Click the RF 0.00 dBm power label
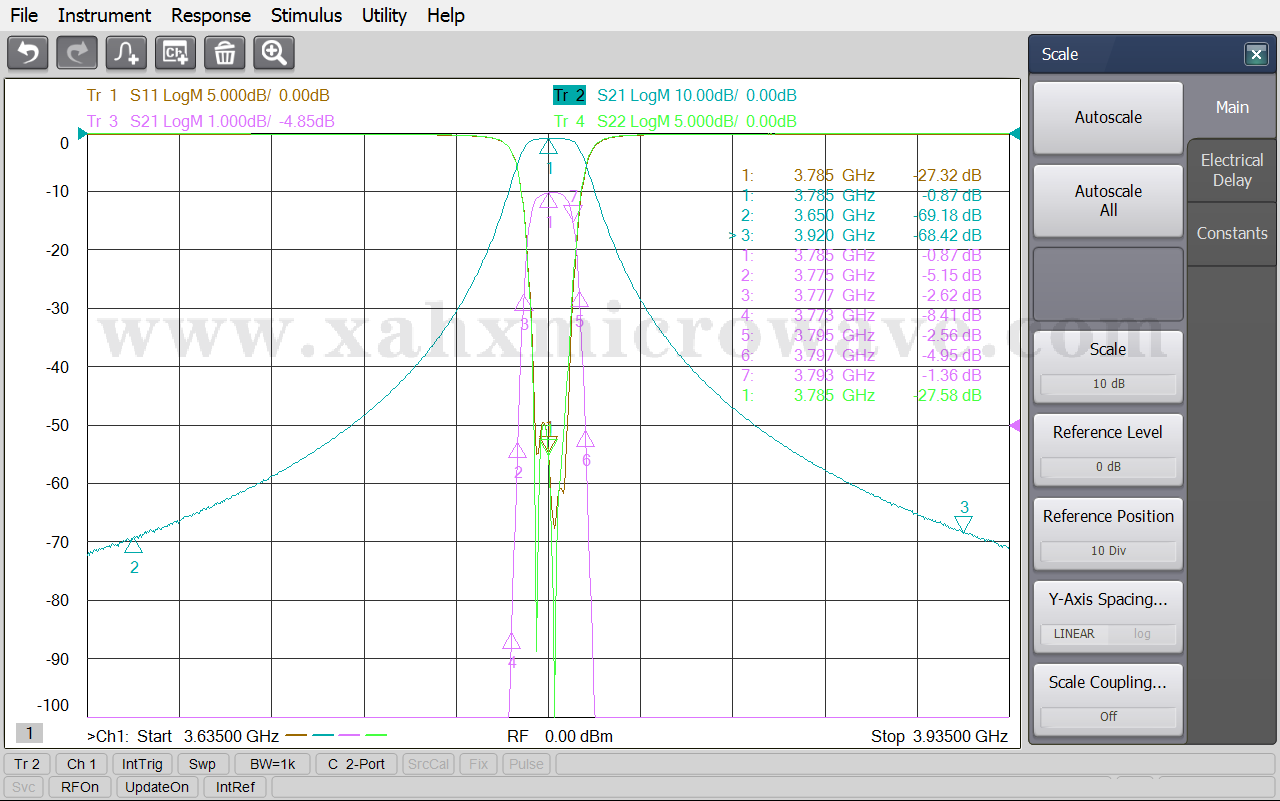 pos(560,736)
